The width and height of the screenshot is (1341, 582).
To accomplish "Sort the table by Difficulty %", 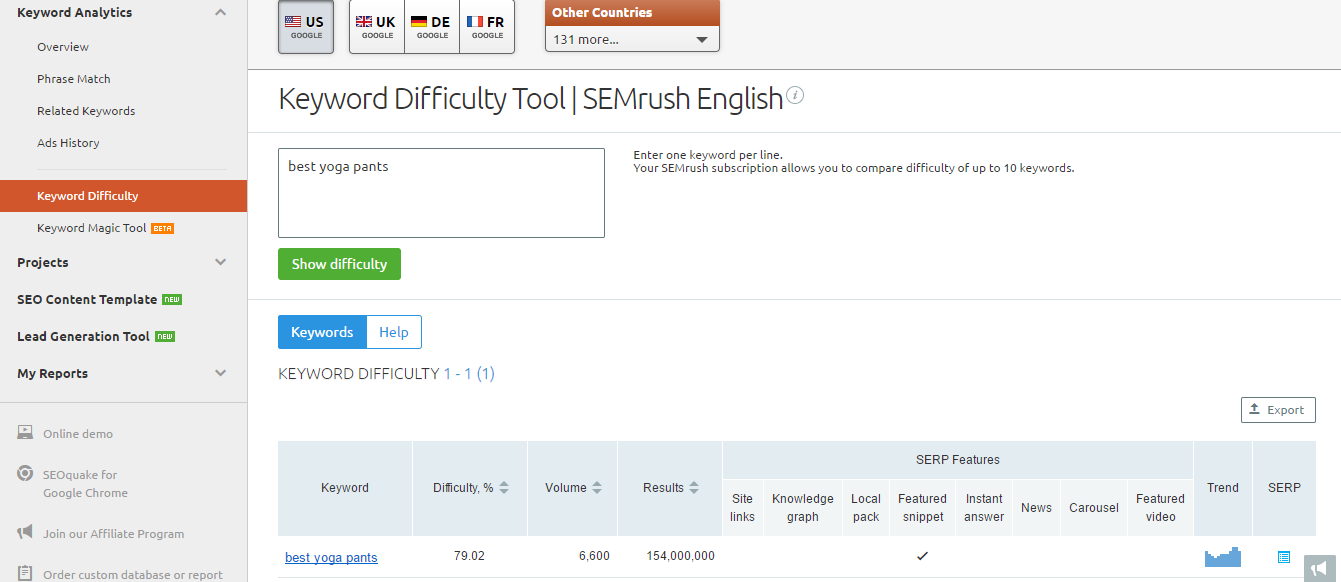I will point(504,488).
